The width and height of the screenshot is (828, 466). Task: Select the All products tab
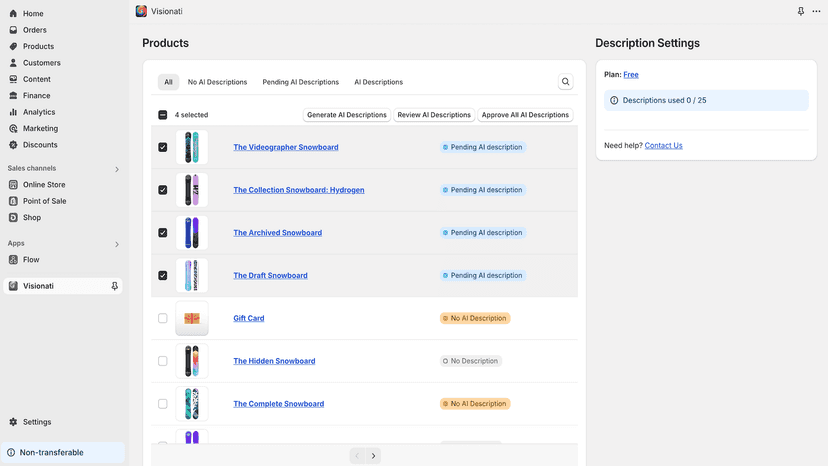[168, 82]
